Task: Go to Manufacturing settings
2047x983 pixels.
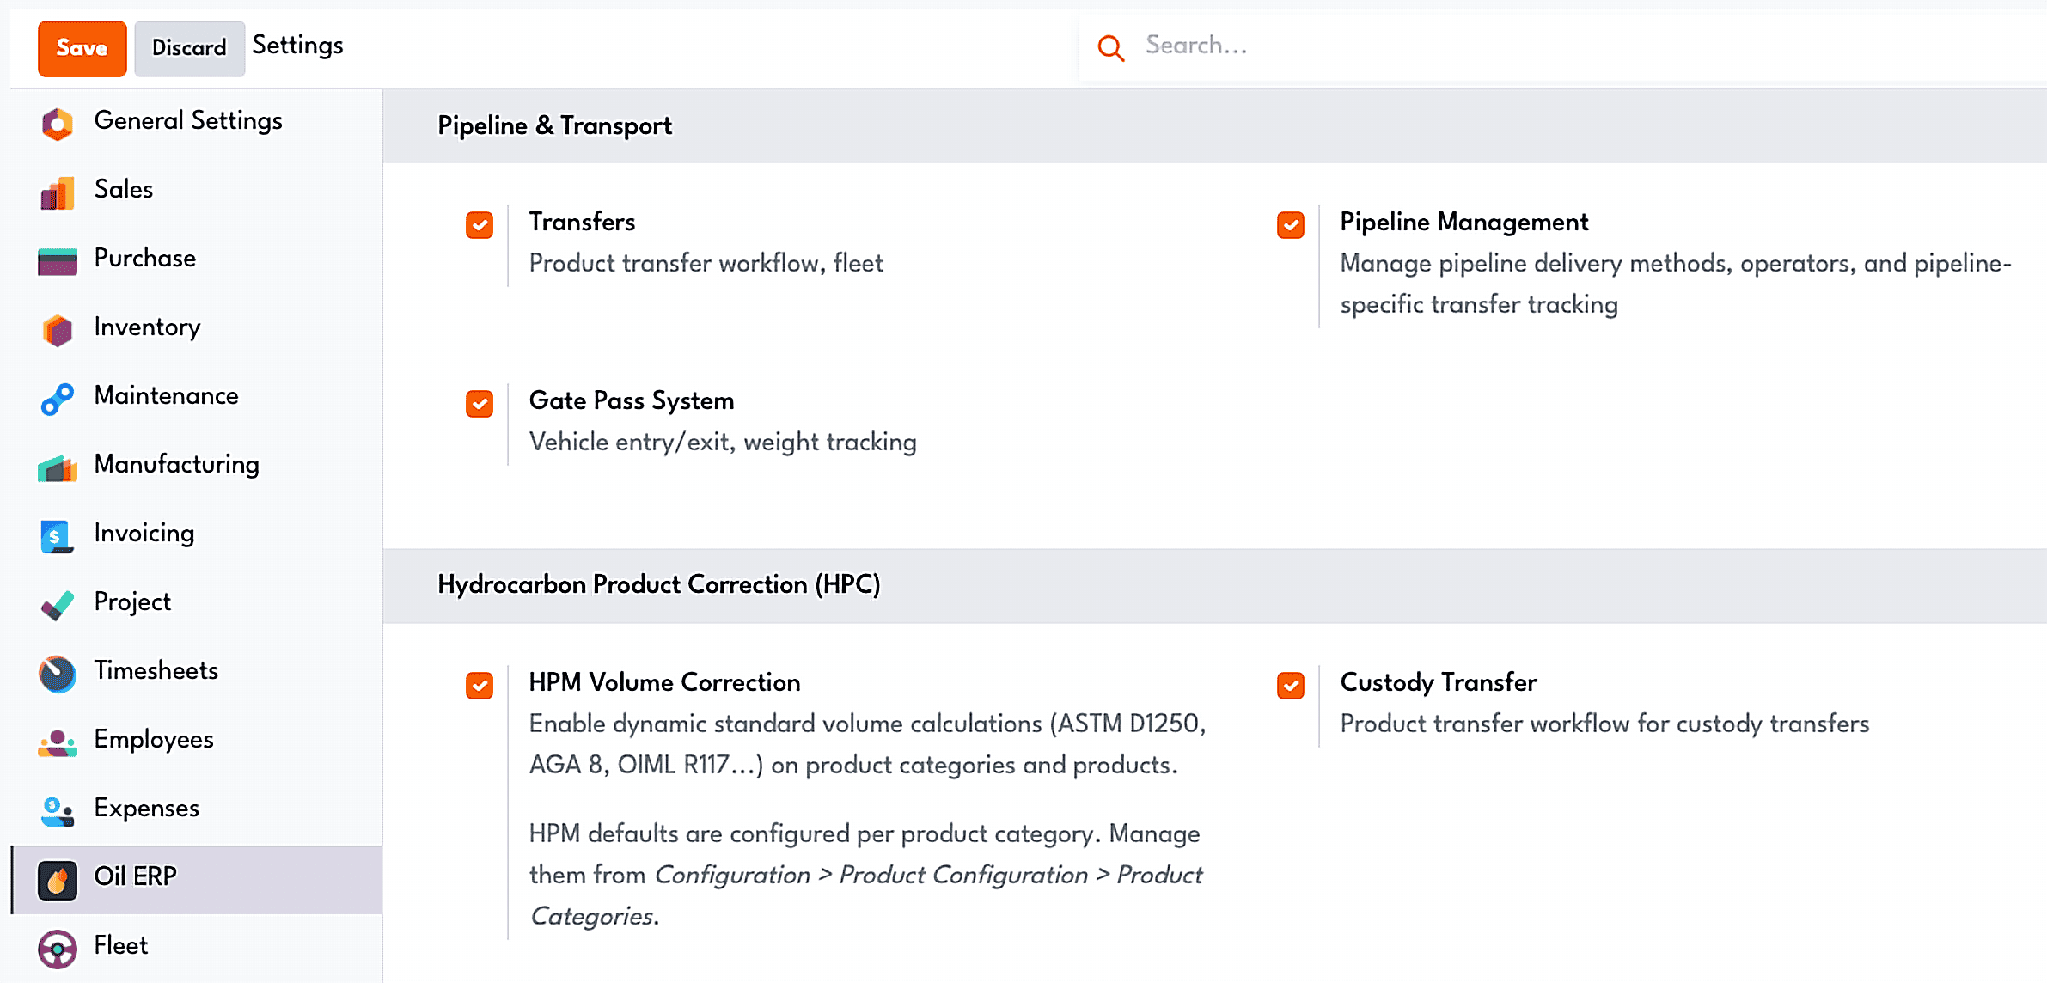Action: coord(197,466)
